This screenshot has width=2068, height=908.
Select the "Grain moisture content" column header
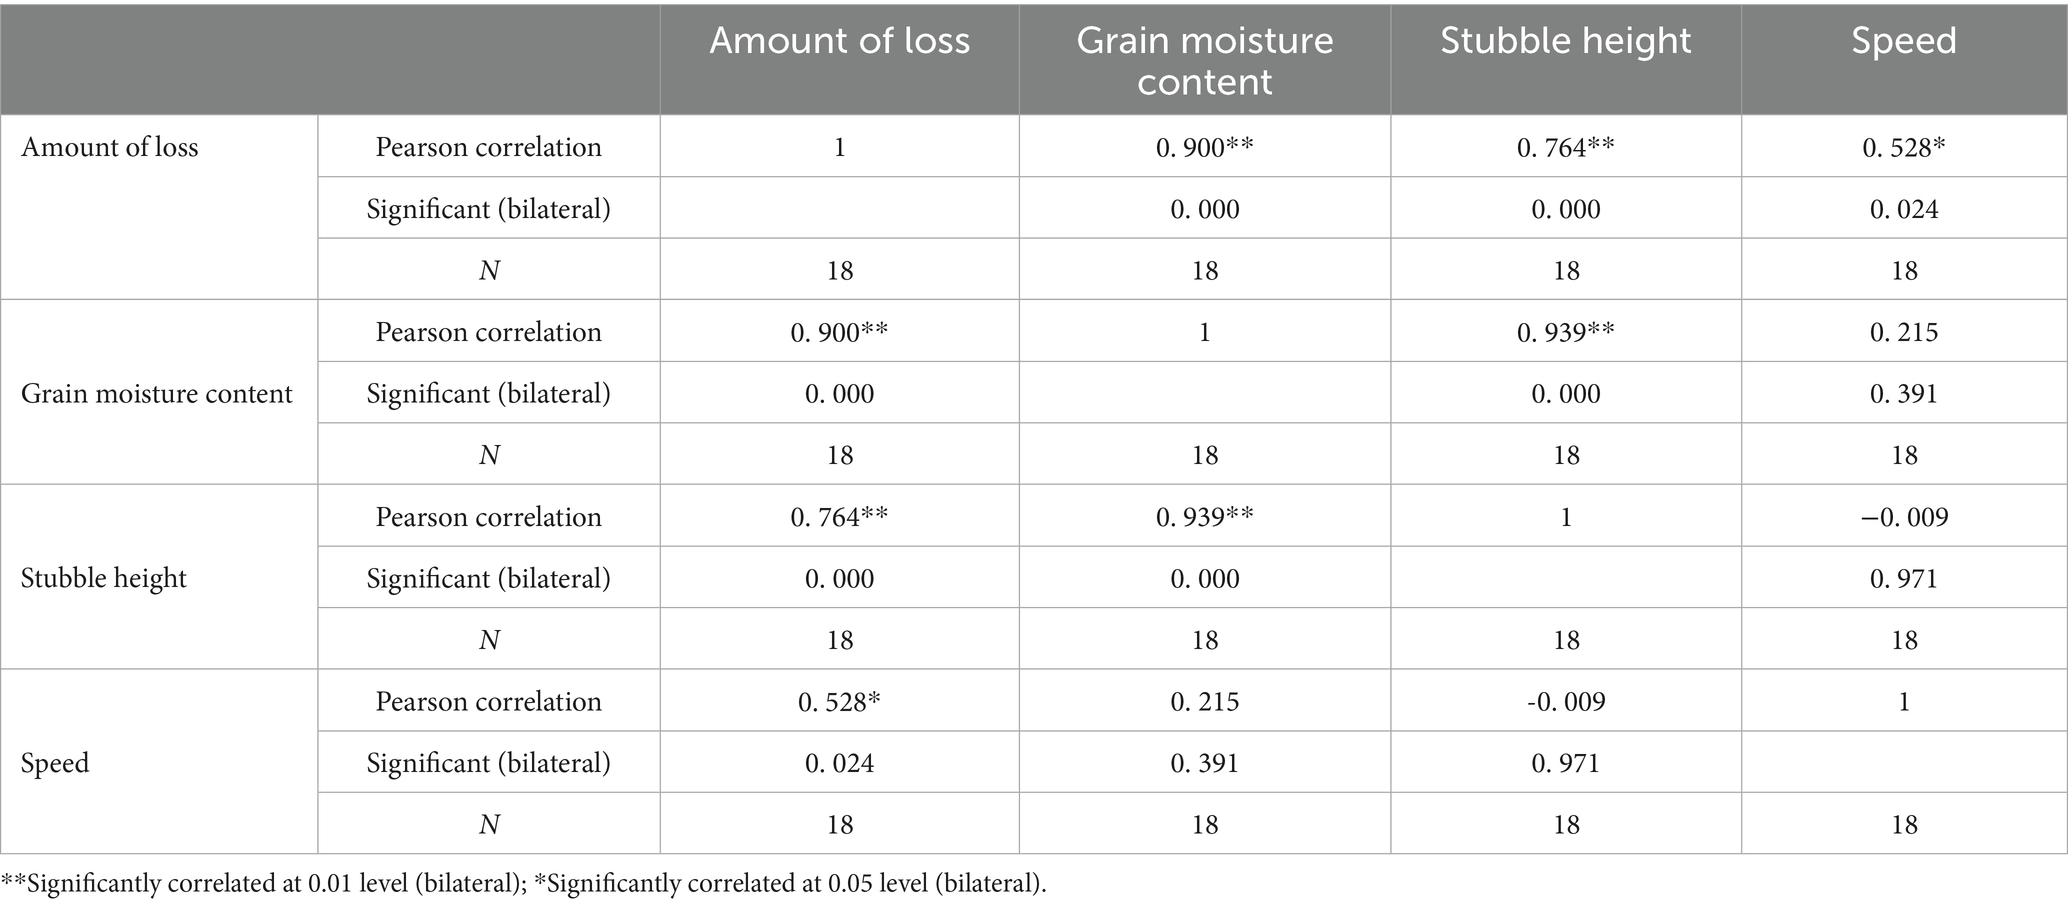1204,60
